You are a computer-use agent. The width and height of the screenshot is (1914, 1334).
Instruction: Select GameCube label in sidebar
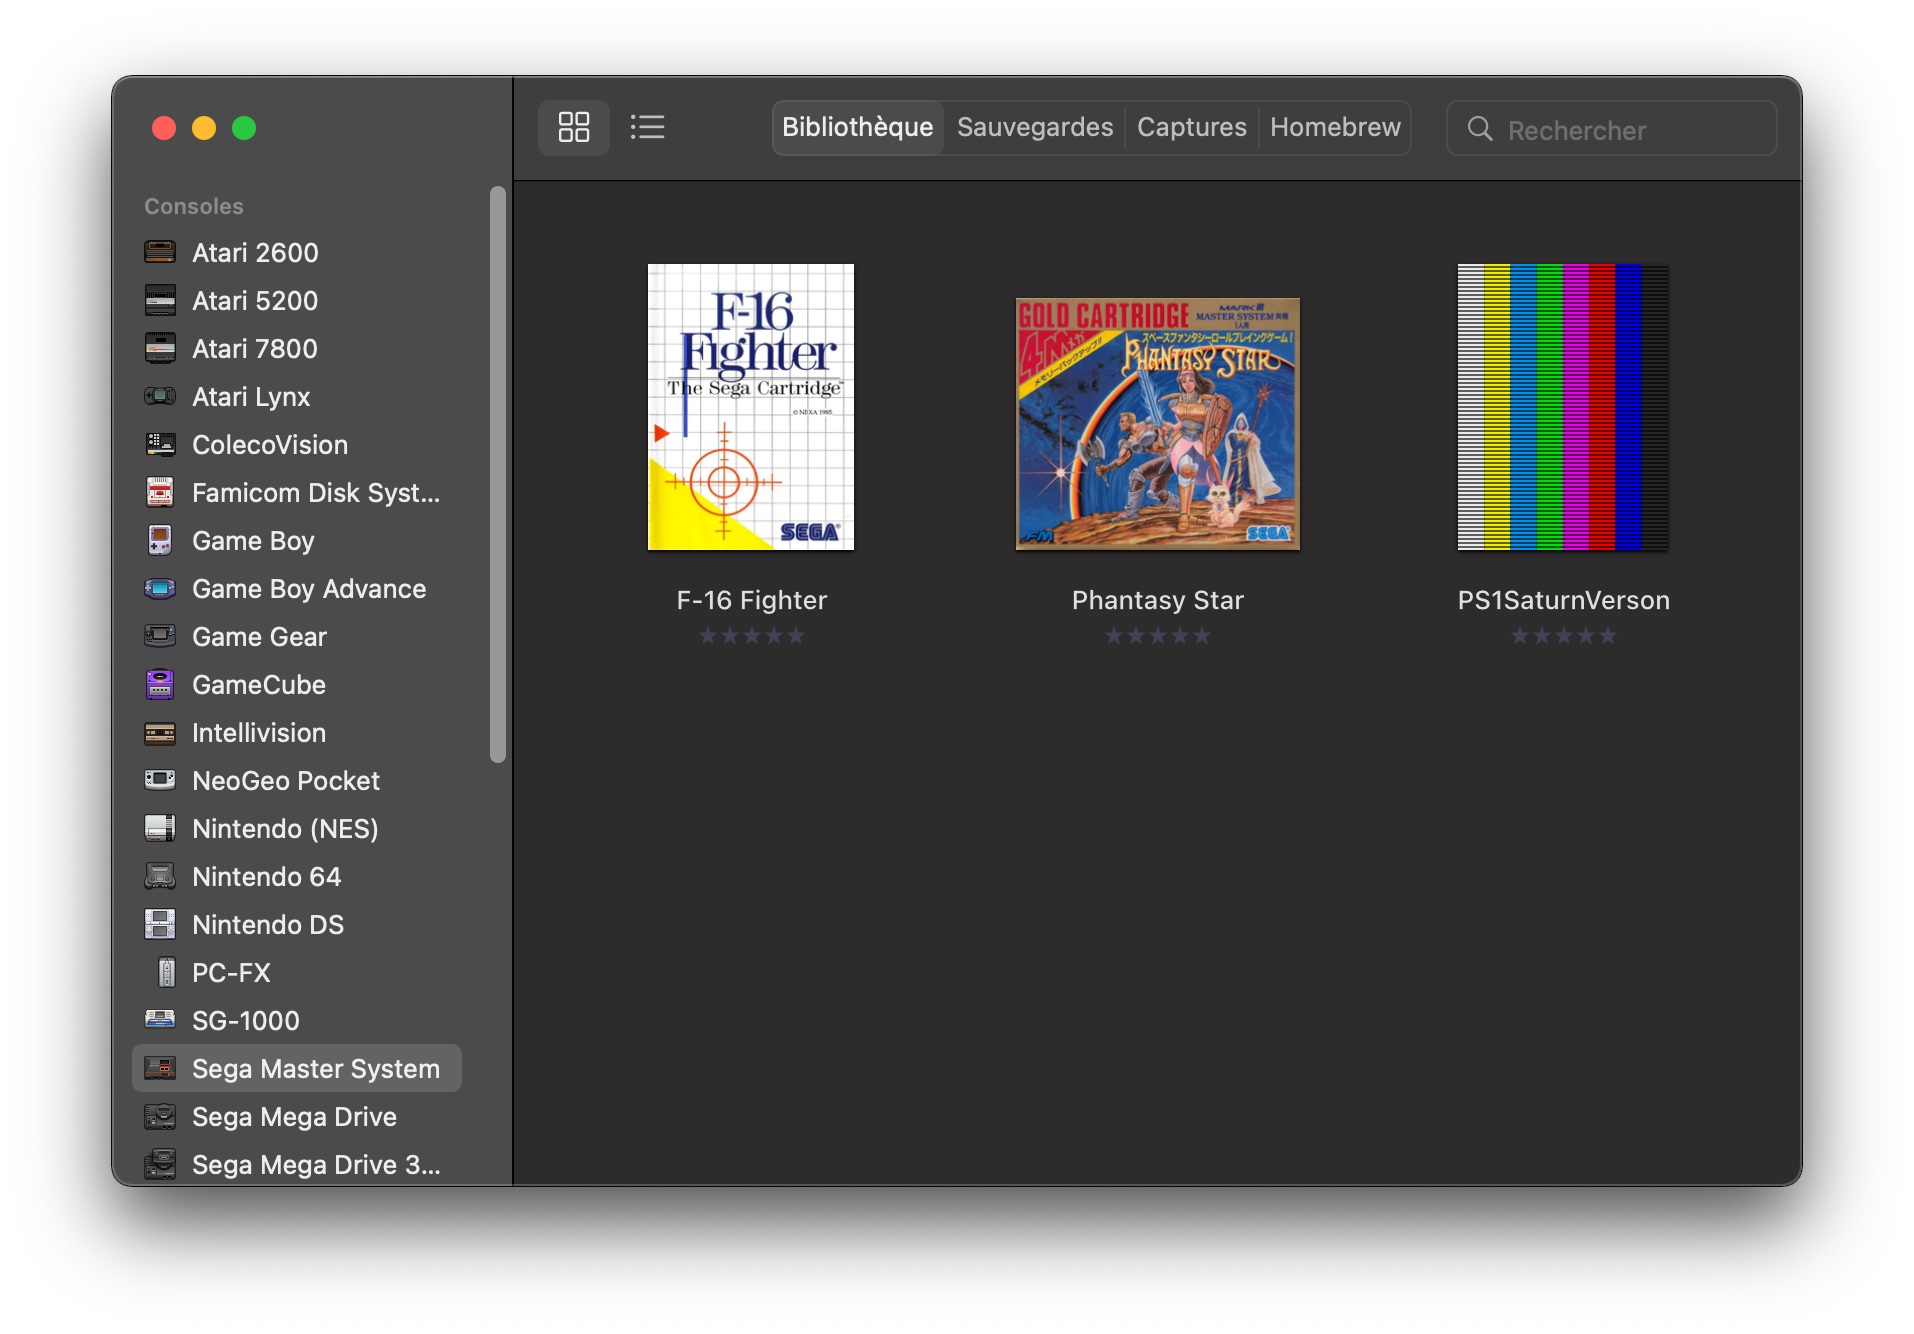click(259, 685)
